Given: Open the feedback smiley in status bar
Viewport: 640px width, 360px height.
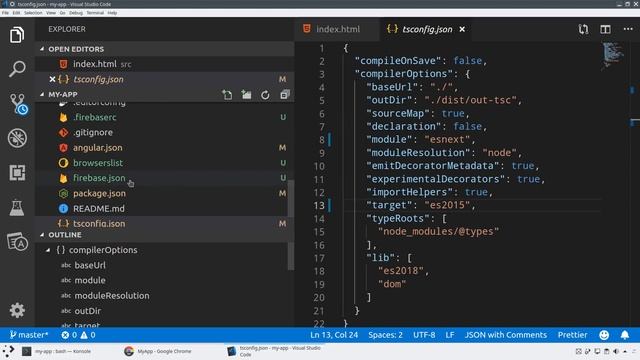Looking at the screenshot, I should coord(604,335).
